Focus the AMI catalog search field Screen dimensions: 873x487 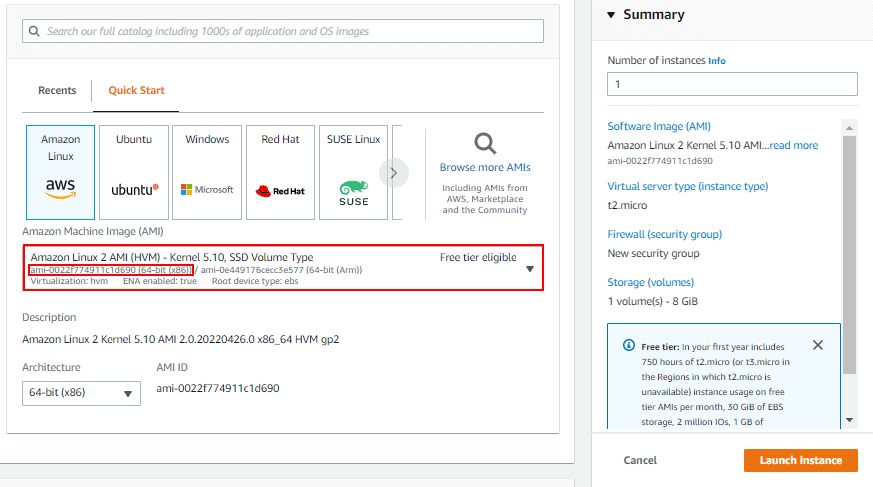283,31
